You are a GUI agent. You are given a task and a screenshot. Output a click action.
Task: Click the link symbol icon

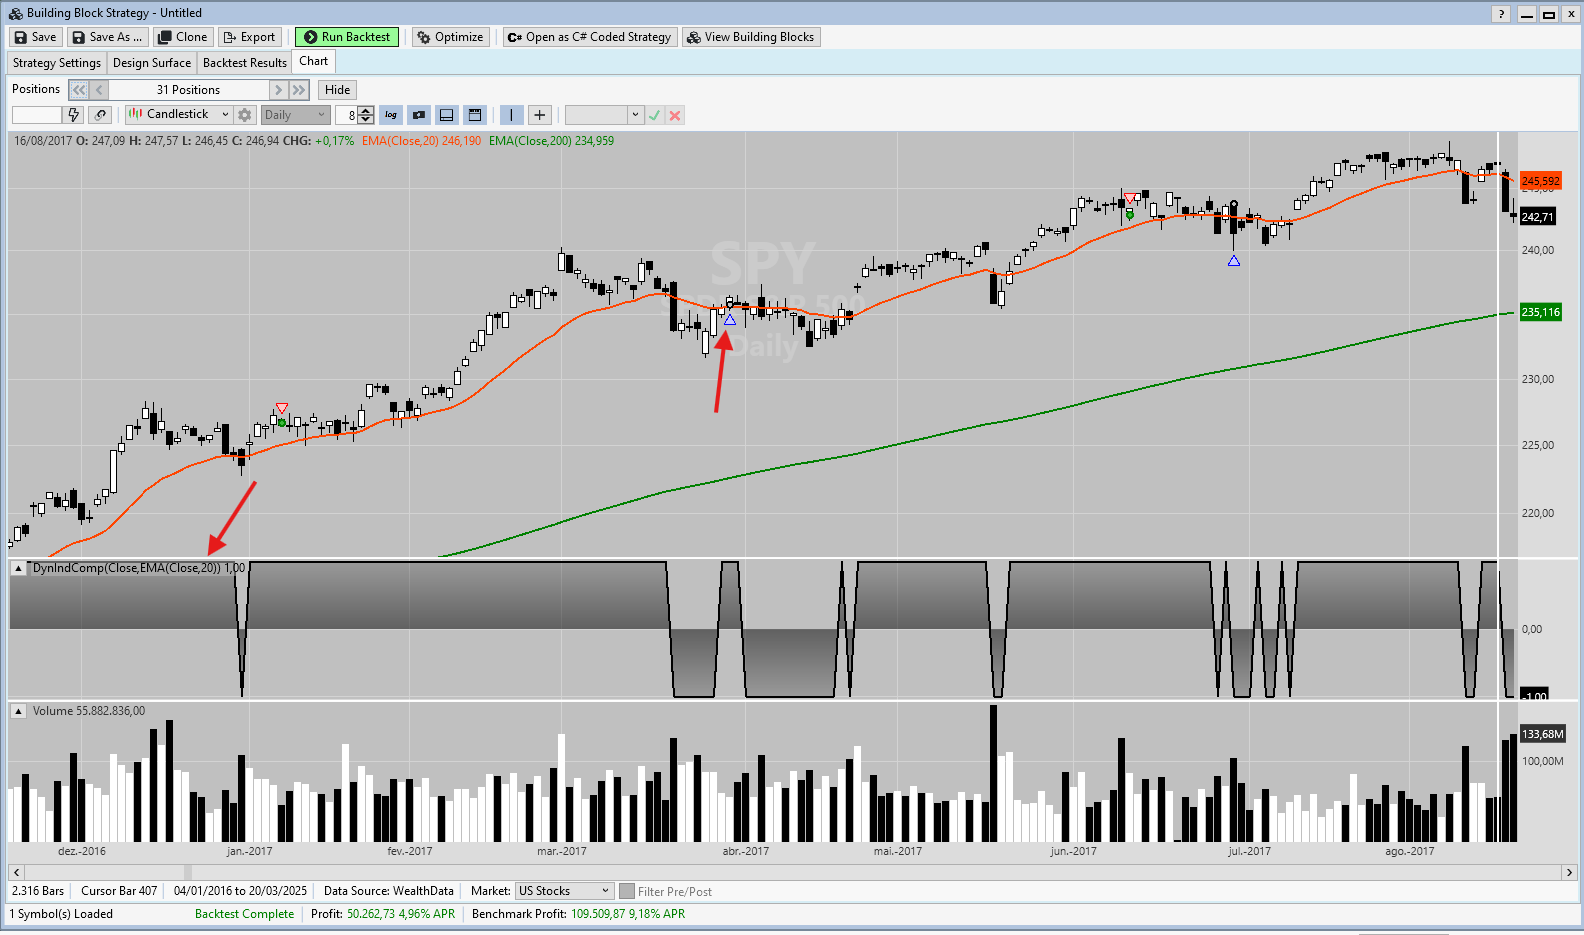click(99, 115)
